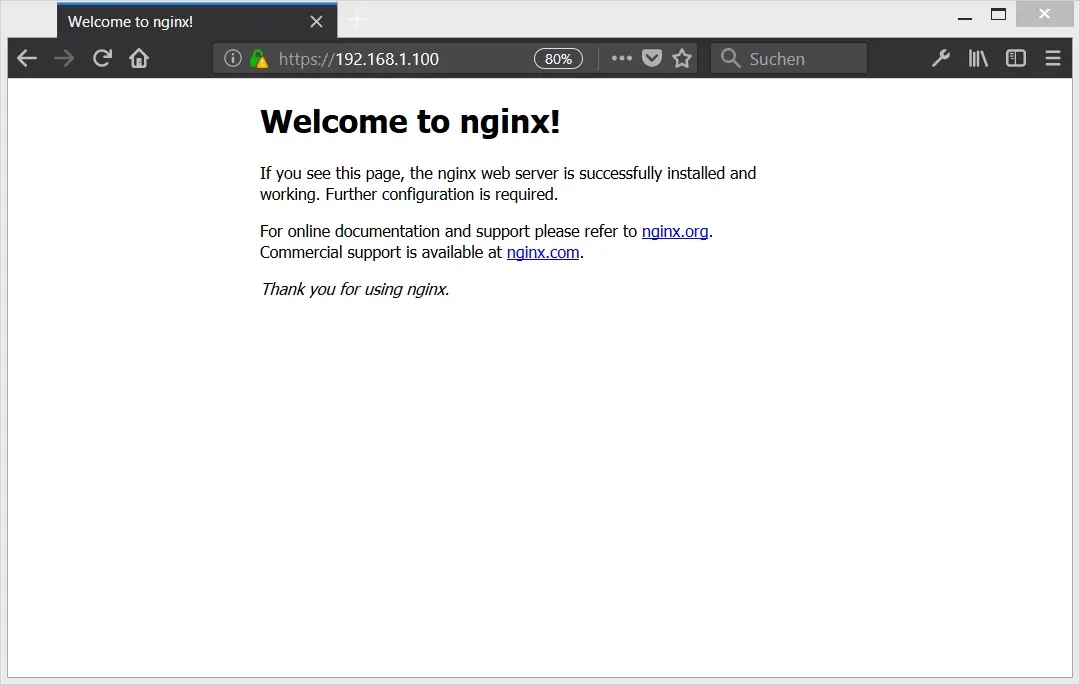Save page to Pocket
The height and width of the screenshot is (685, 1080).
pos(652,59)
